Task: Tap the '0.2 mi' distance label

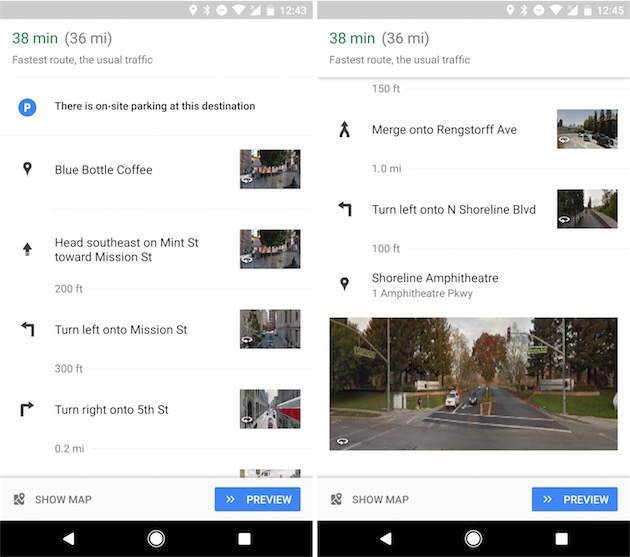Action: (x=70, y=448)
